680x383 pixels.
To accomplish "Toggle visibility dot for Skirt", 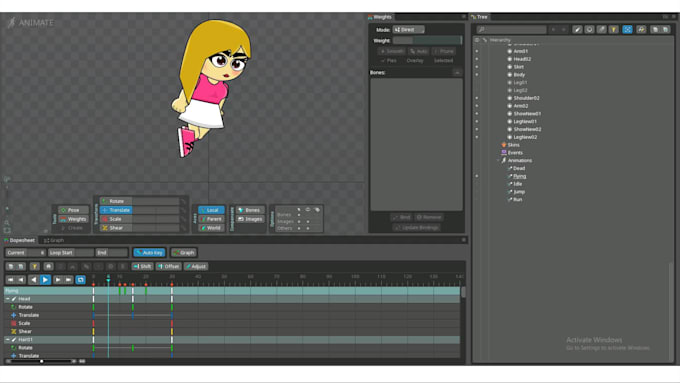I will click(x=477, y=67).
